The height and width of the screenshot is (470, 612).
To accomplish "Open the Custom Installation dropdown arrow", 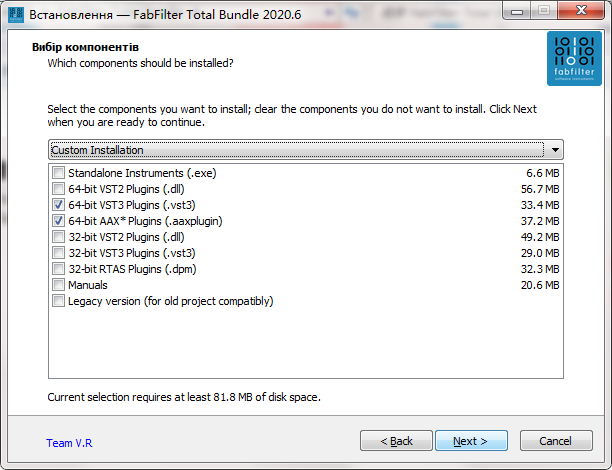I will (555, 150).
